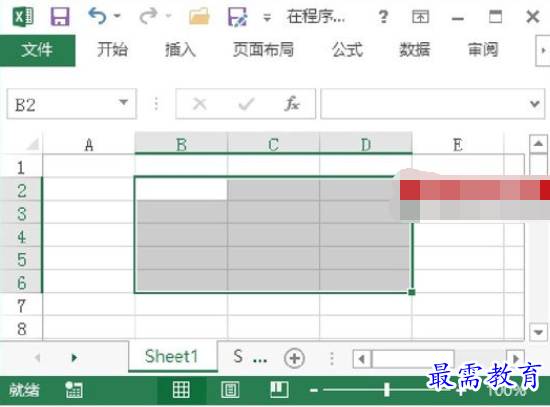Image resolution: width=550 pixels, height=407 pixels.
Task: Expand the formula bar chevron
Action: point(535,104)
